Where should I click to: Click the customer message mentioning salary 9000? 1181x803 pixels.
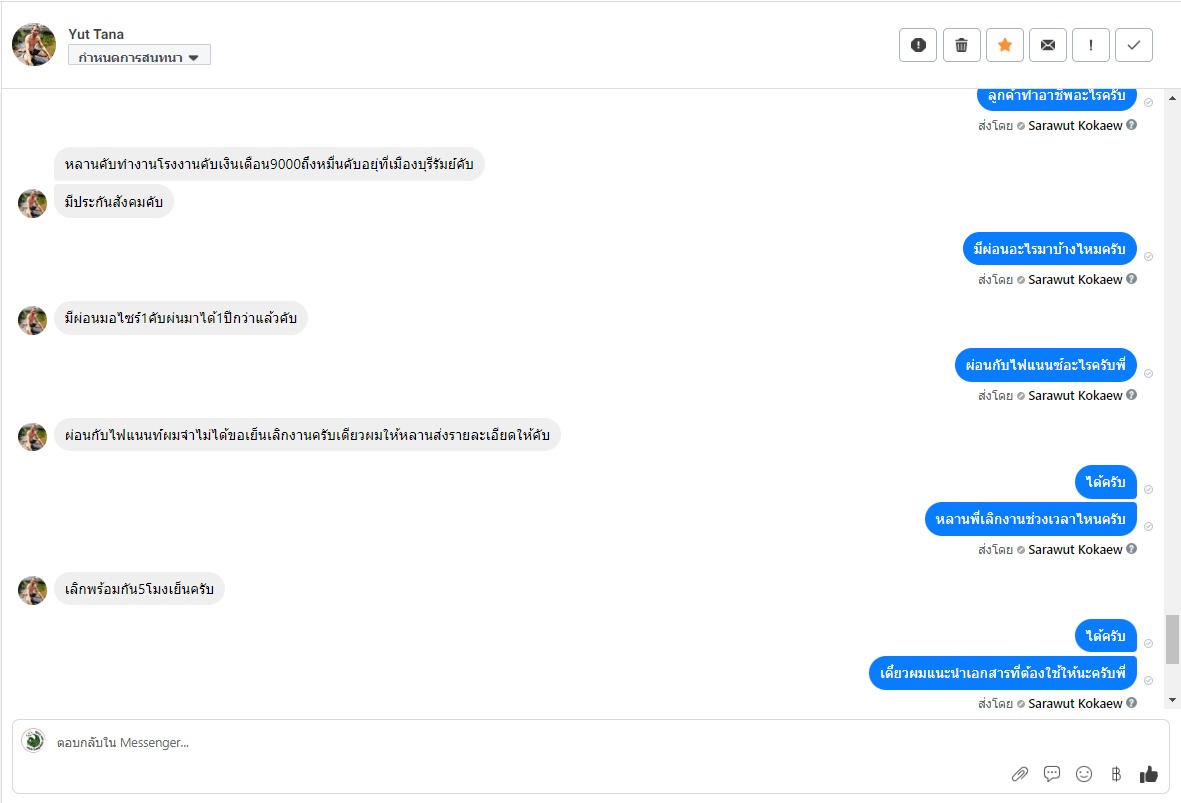click(269, 164)
